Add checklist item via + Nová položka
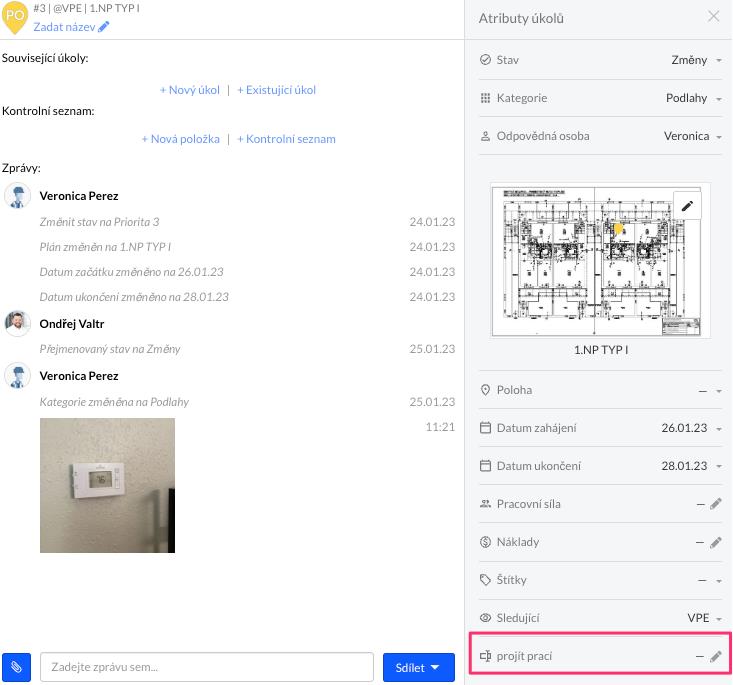 [x=180, y=139]
